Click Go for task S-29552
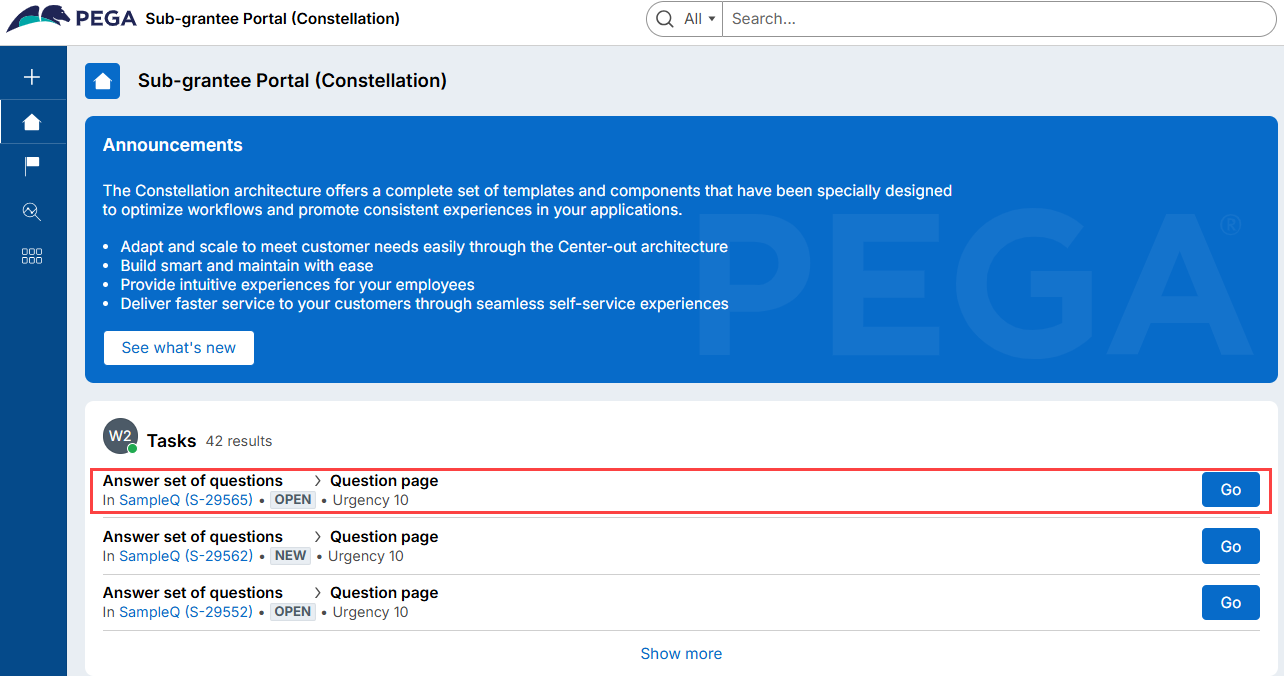 point(1230,602)
